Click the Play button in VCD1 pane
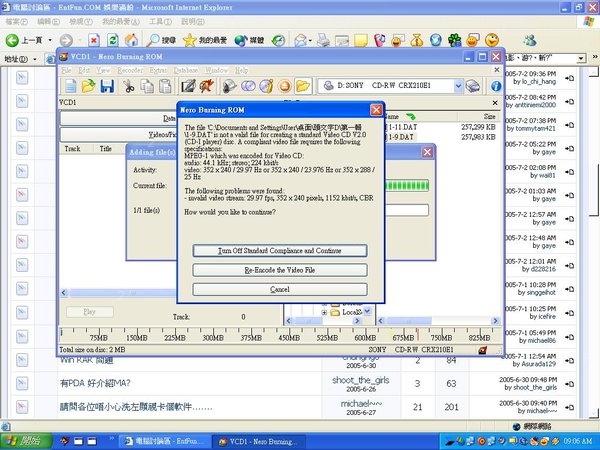The height and width of the screenshot is (450, 600). click(x=90, y=312)
